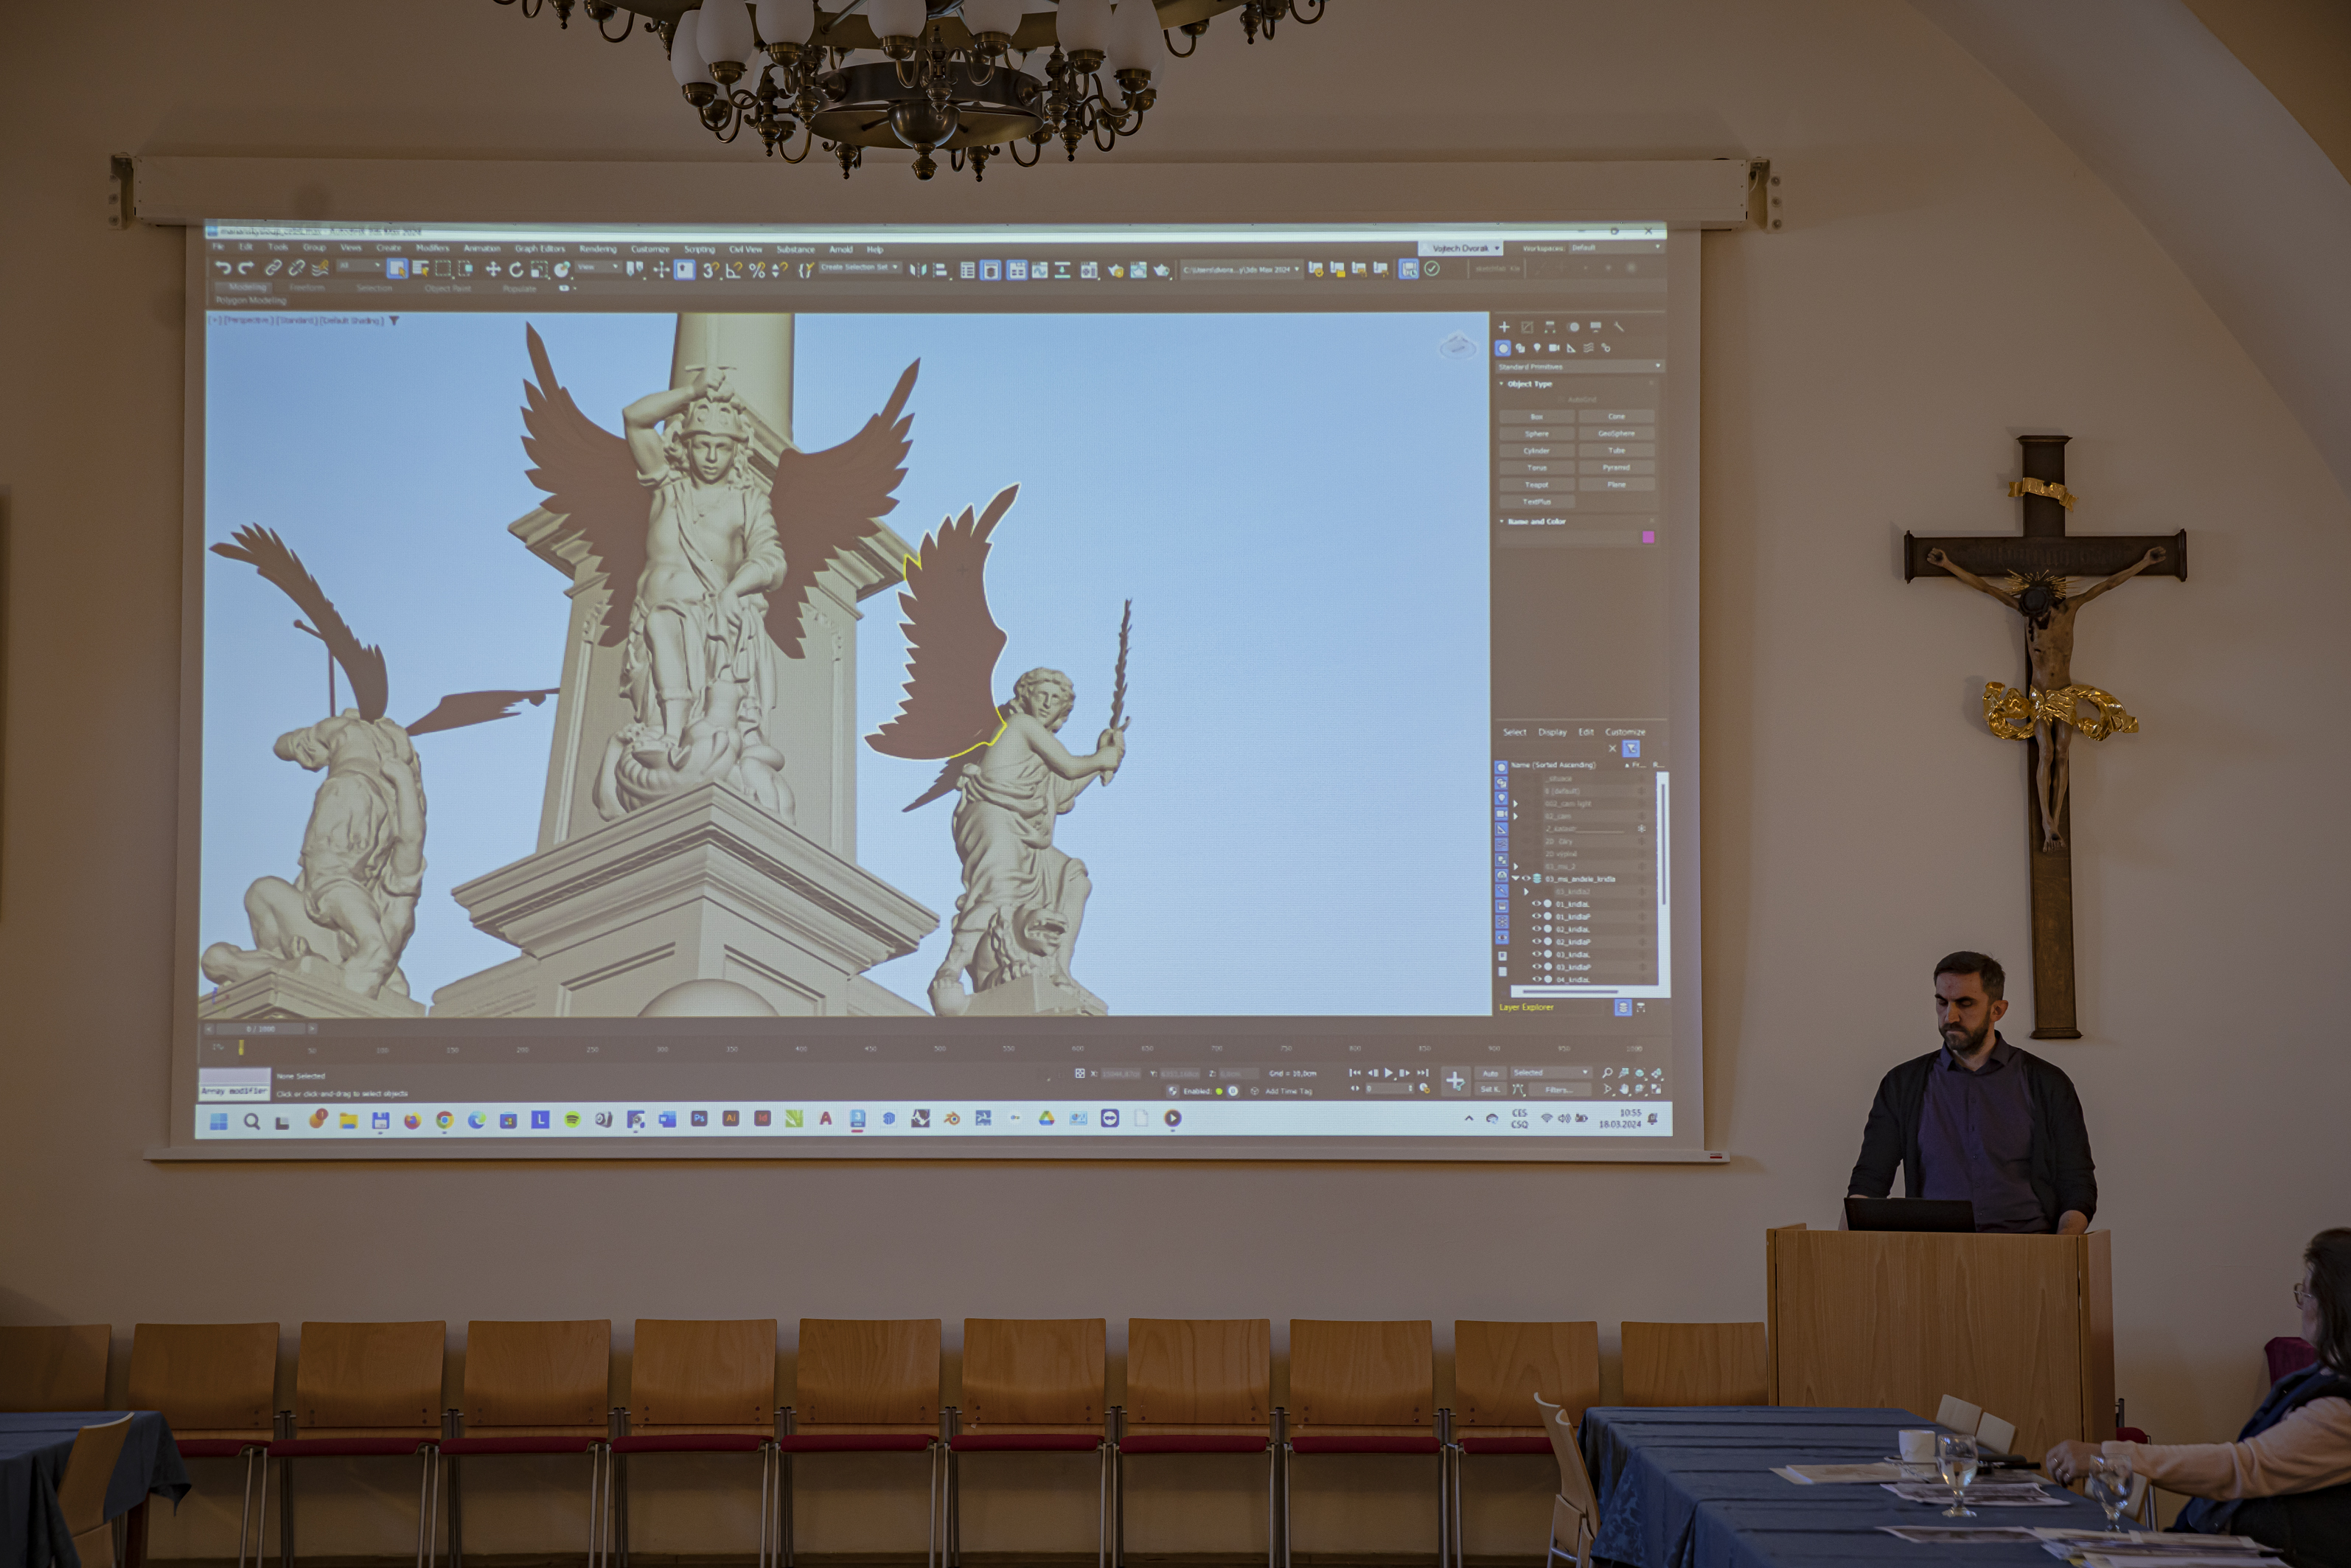The width and height of the screenshot is (2351, 1568).
Task: Click the Mirror tool icon
Action: pos(917,270)
